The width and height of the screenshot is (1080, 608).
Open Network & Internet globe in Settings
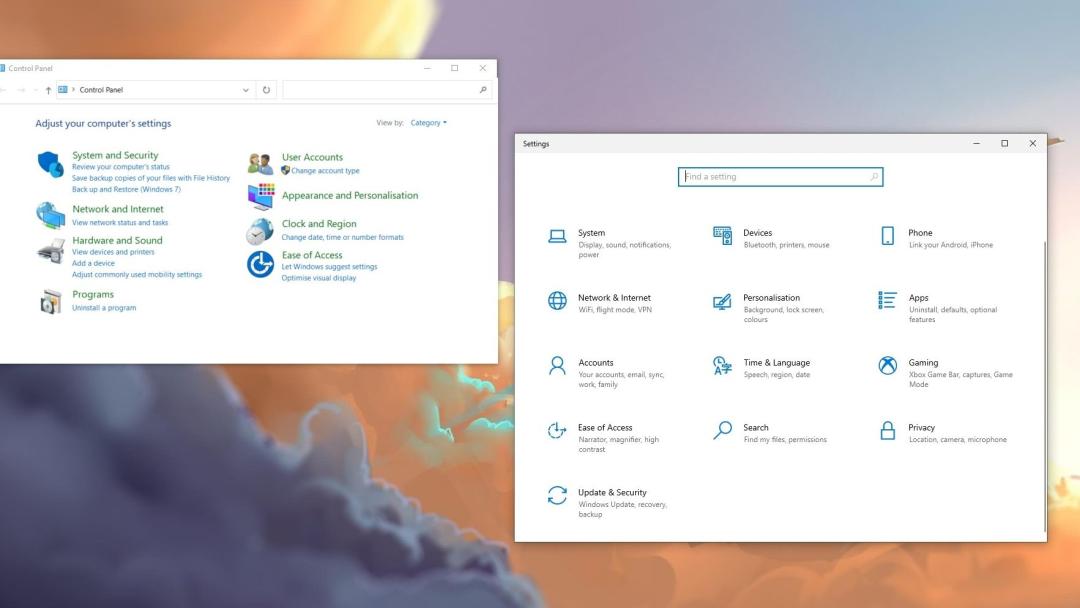(557, 301)
